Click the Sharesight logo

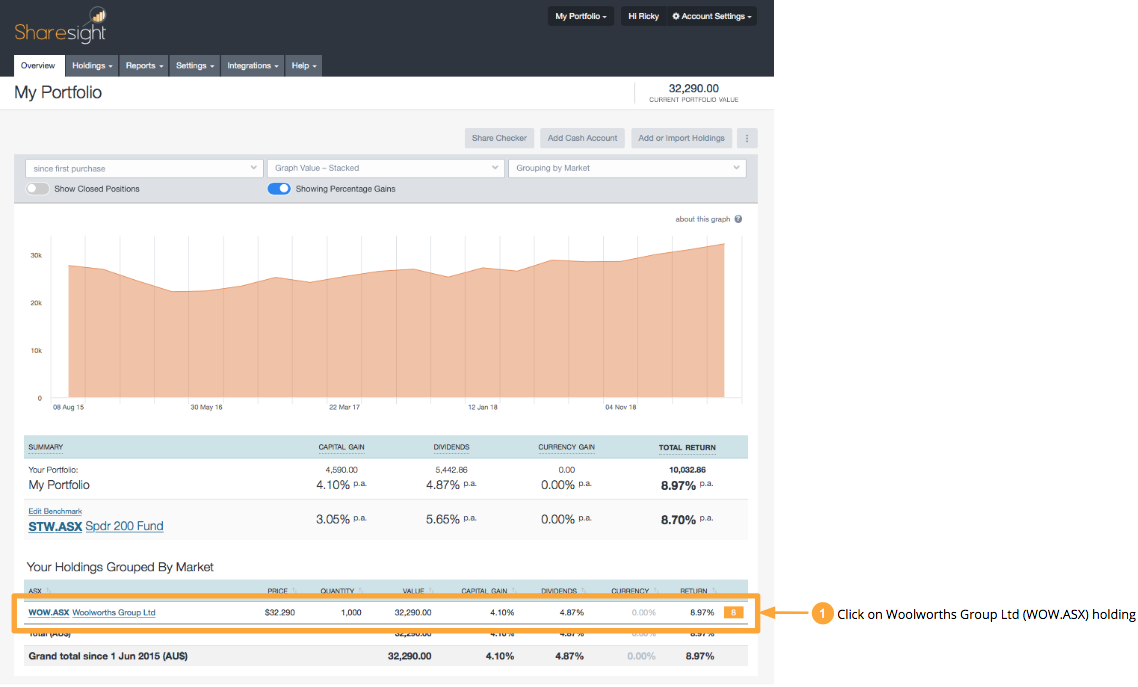tap(60, 25)
